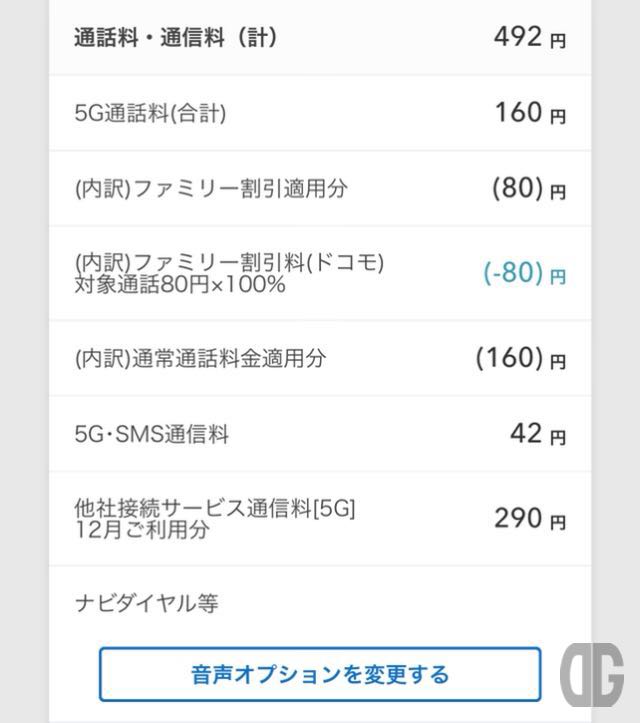Click the blue (-80) 円 discount value

coord(524,273)
